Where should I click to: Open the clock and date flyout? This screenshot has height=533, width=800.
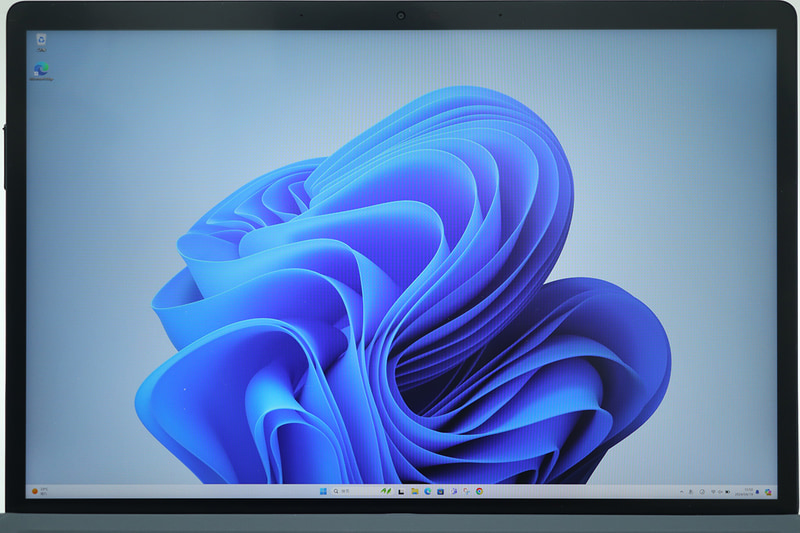tap(744, 492)
